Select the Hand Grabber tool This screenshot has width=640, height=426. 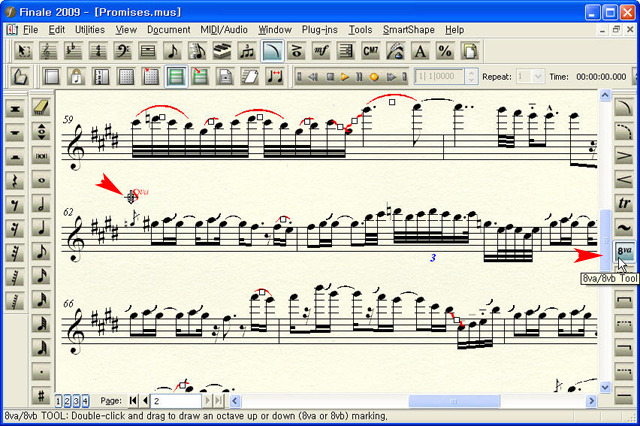[20, 76]
